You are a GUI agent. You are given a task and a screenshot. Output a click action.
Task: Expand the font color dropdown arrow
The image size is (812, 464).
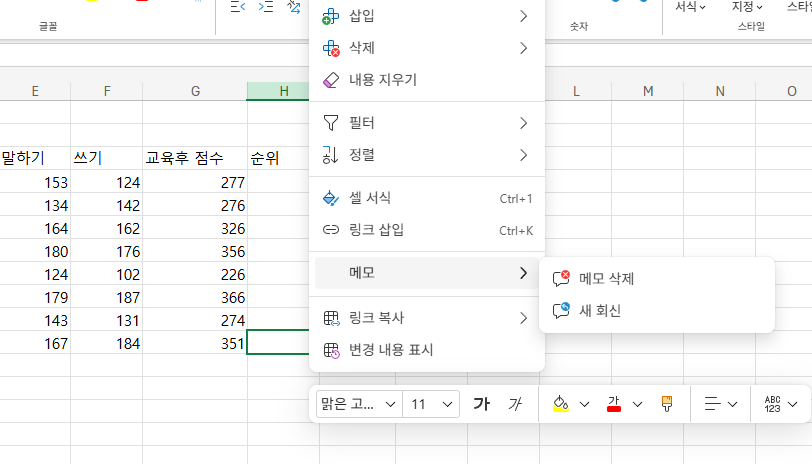coord(637,404)
